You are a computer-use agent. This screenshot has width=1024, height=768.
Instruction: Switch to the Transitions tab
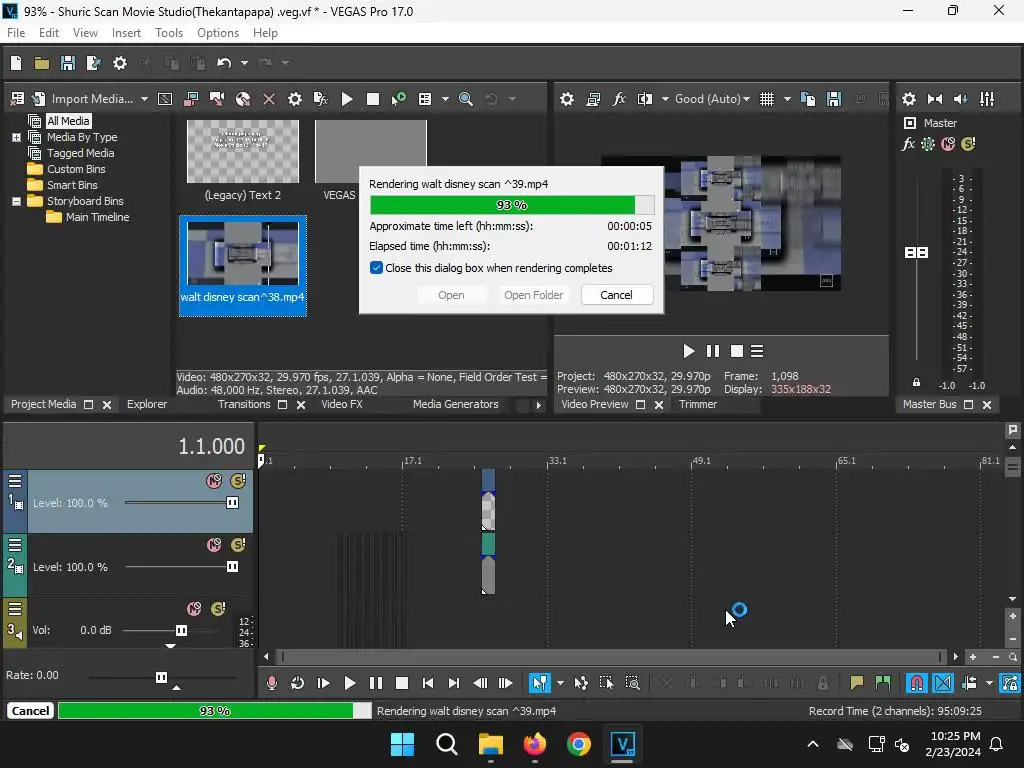click(x=244, y=404)
